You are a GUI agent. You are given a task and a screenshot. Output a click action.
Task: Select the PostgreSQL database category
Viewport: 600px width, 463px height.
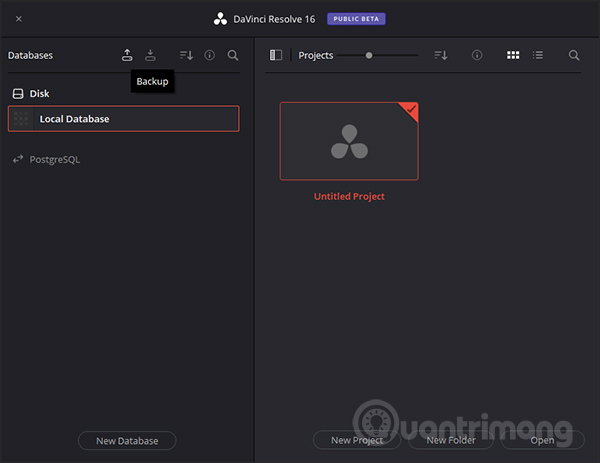(46, 159)
